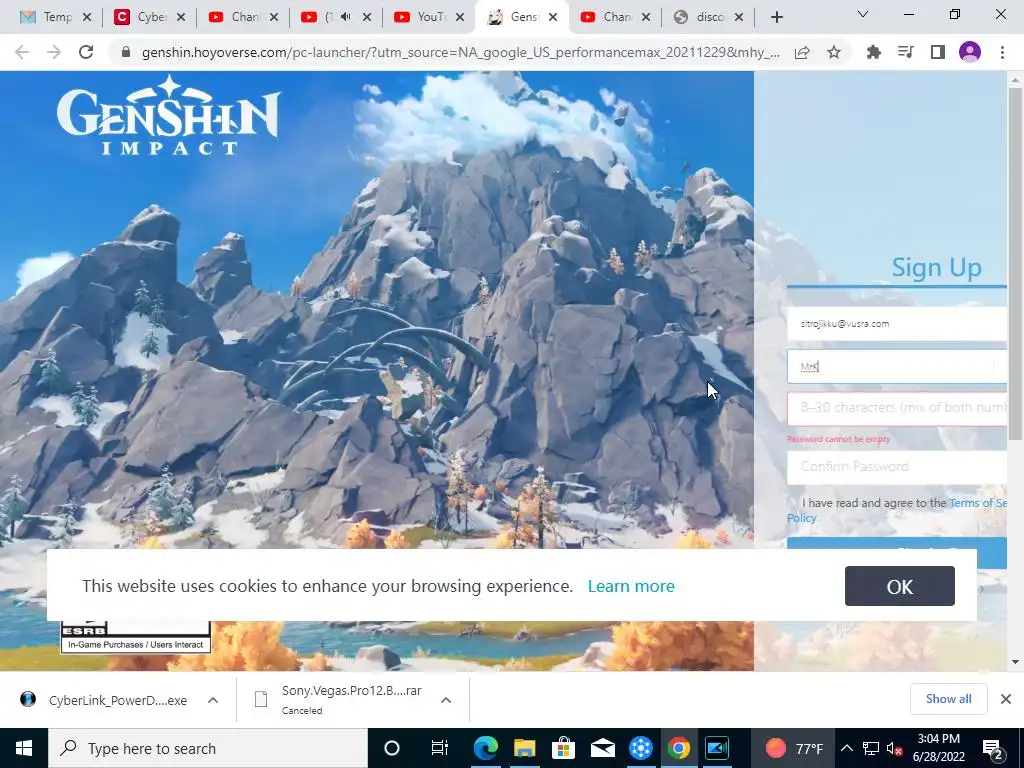Close the downloads bar
Image resolution: width=1024 pixels, height=768 pixels.
[x=1006, y=699]
